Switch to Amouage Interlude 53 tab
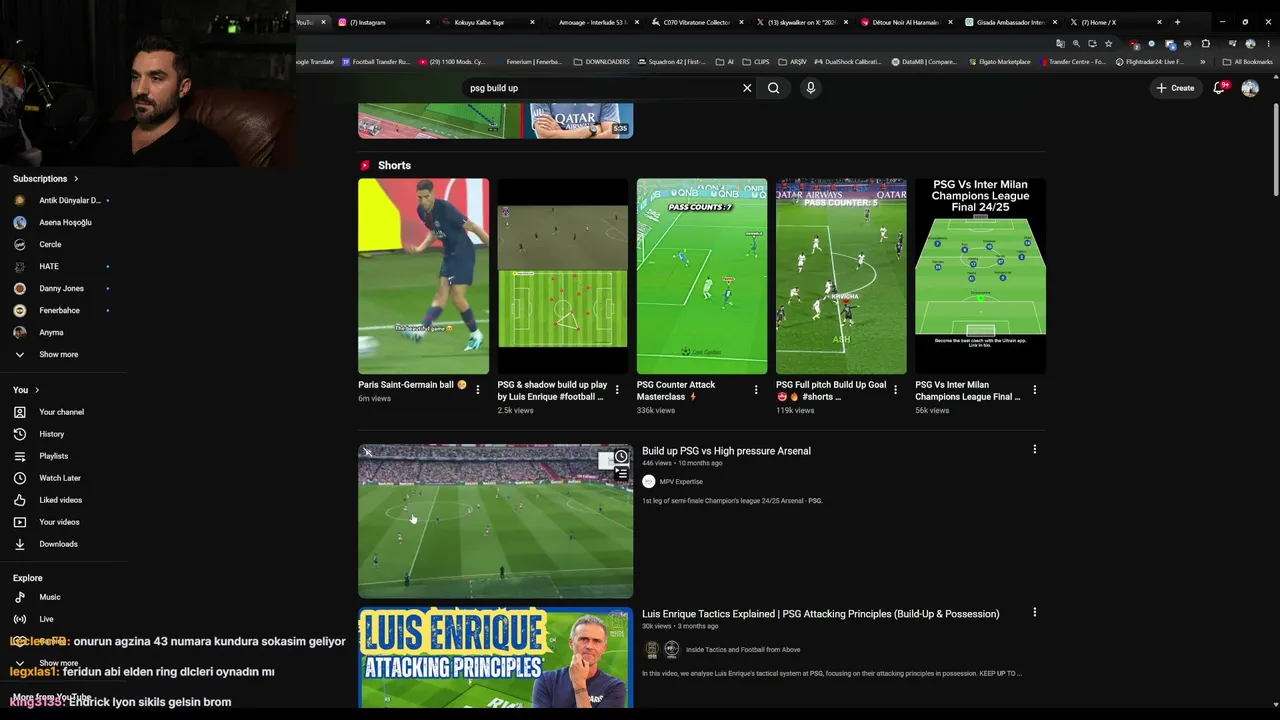The image size is (1280, 720). [595, 22]
